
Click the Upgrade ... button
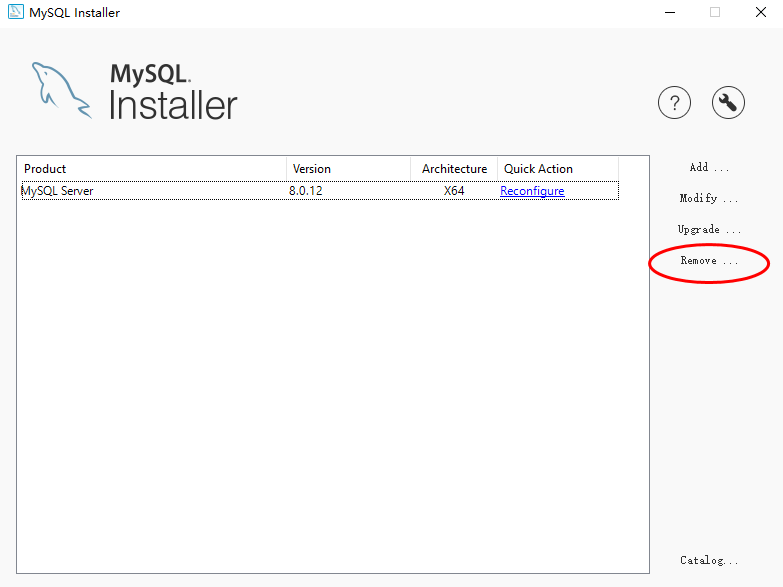click(709, 229)
